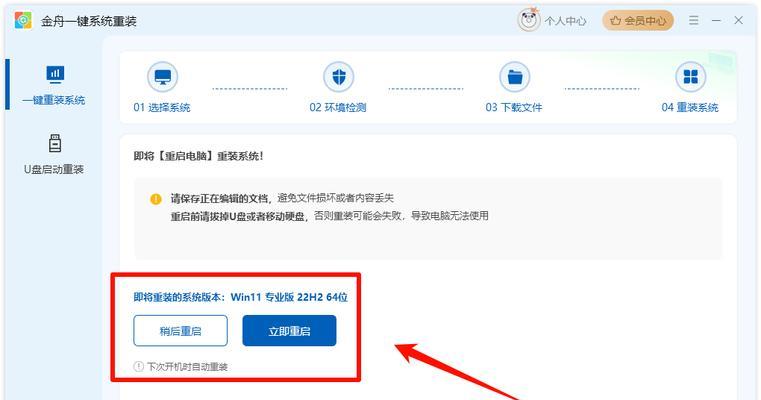Click the 金舟一键系统重装 app logo
Image resolution: width=761 pixels, height=400 pixels.
pos(23,20)
